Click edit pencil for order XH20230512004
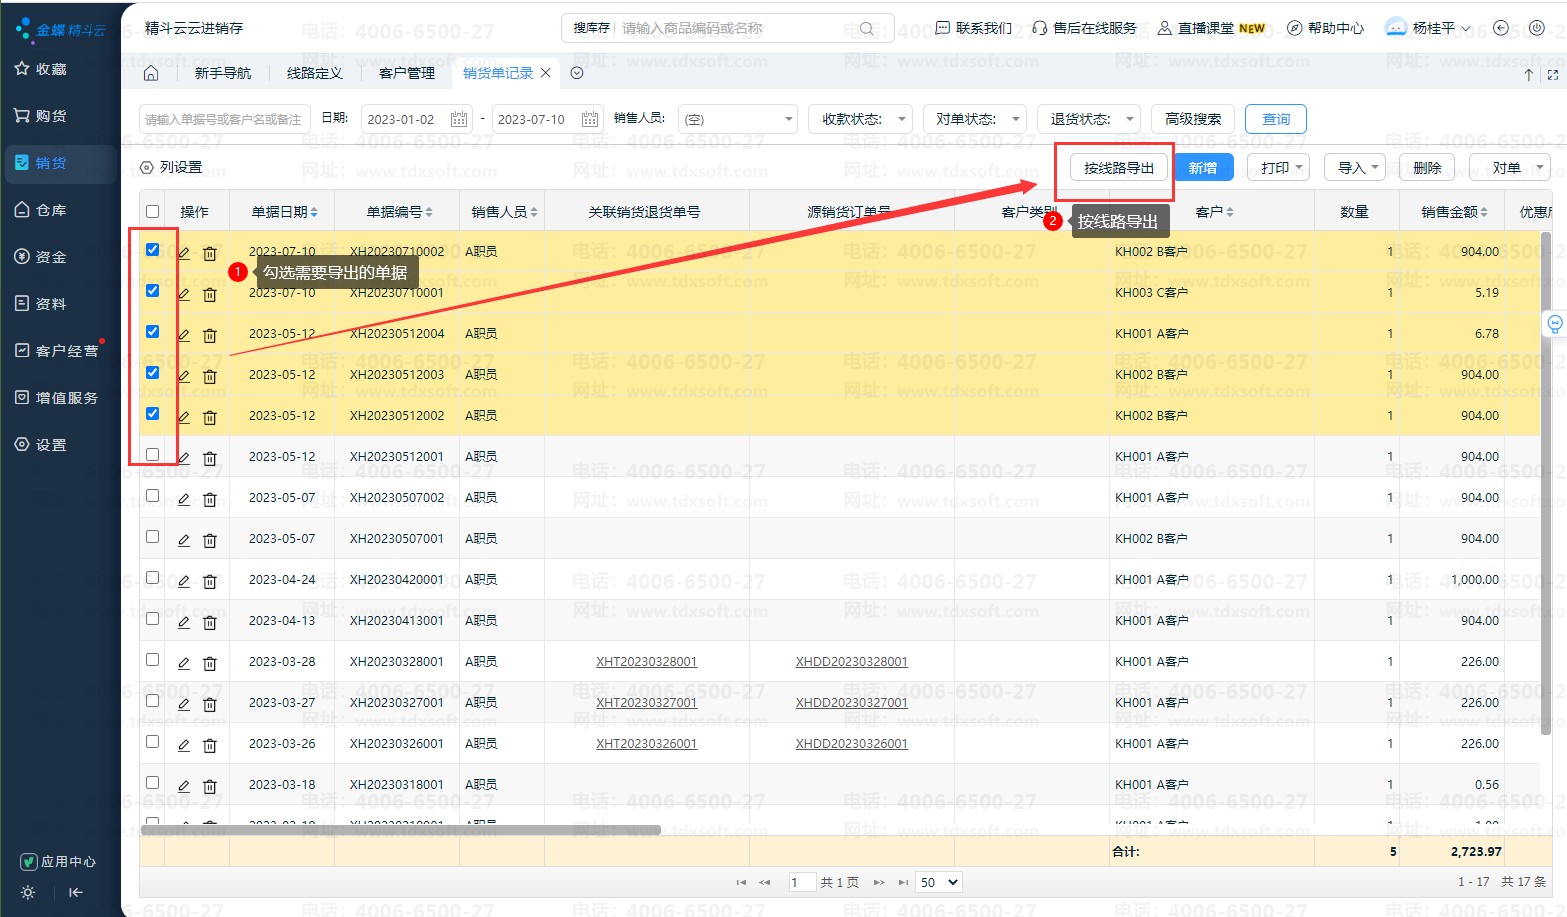This screenshot has height=917, width=1567. (x=184, y=335)
